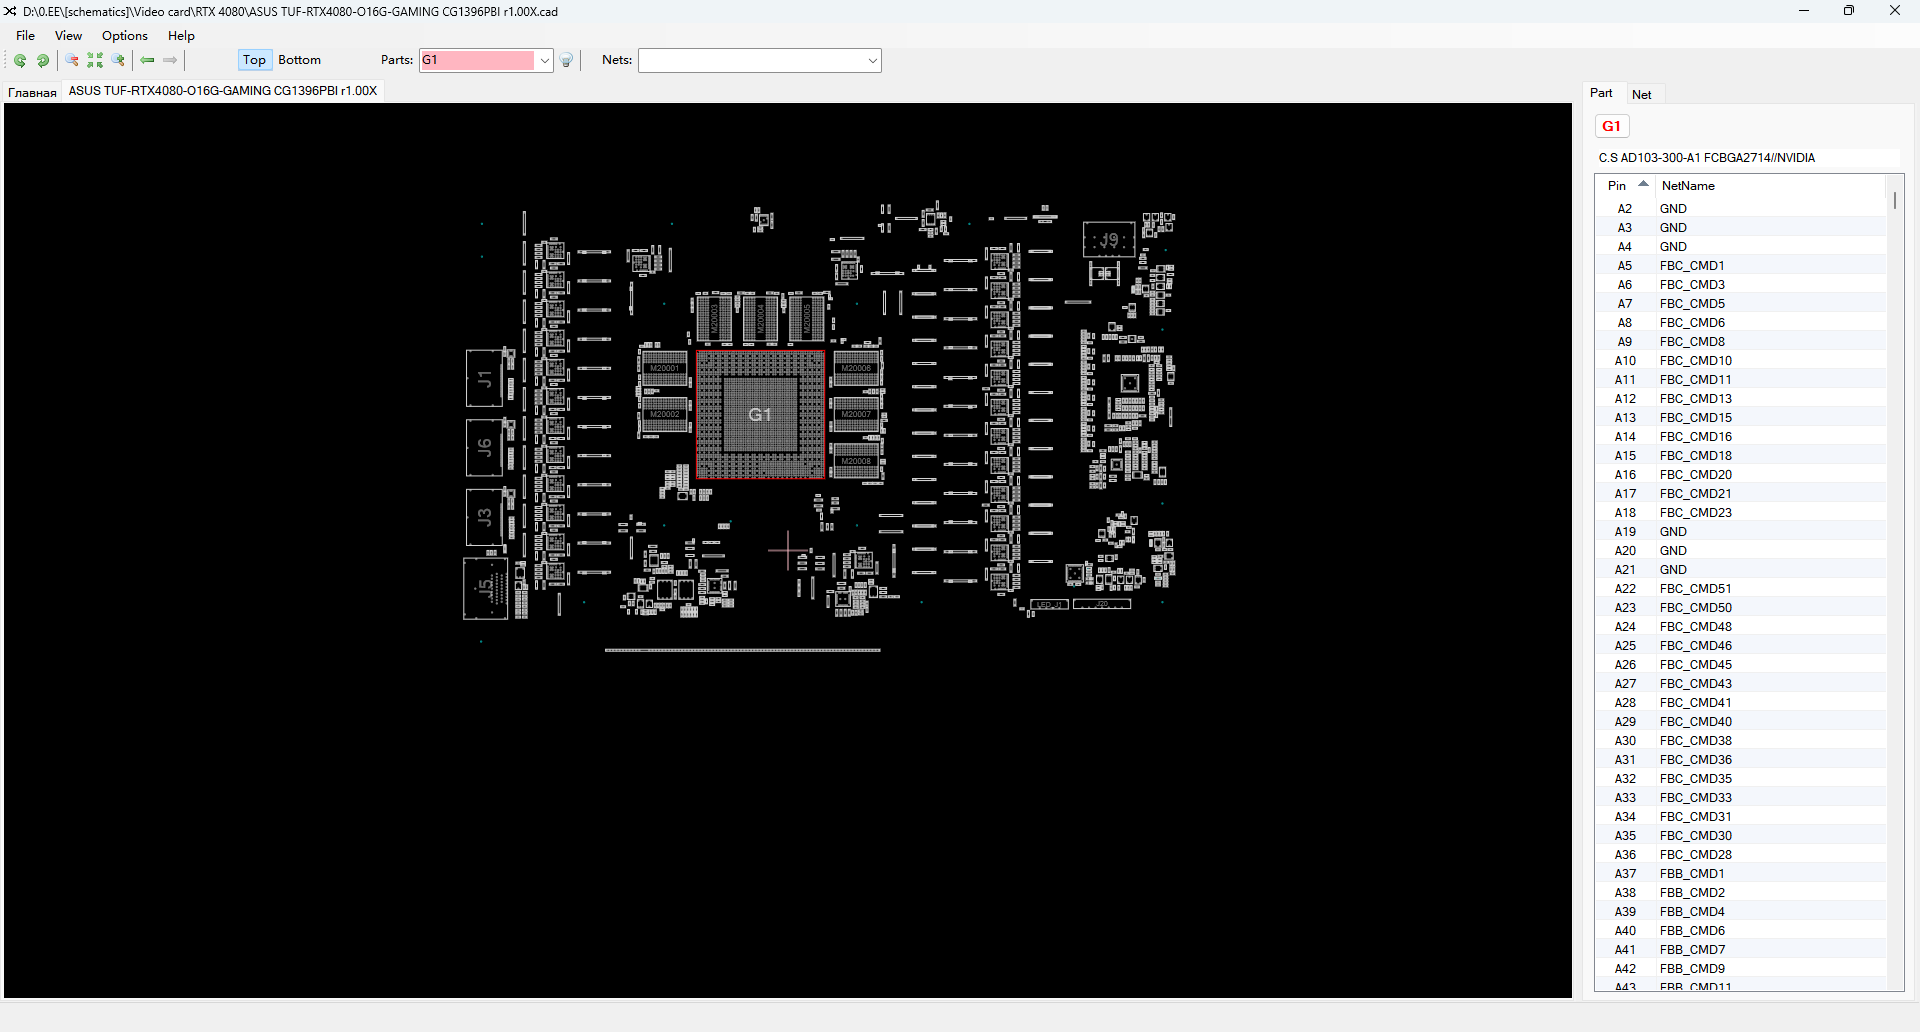Click the FBC_CMD13 net name
The width and height of the screenshot is (1920, 1032).
pos(1696,399)
